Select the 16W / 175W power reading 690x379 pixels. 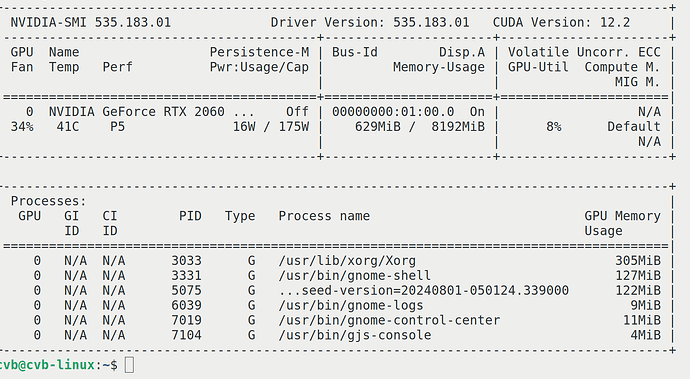coord(271,127)
